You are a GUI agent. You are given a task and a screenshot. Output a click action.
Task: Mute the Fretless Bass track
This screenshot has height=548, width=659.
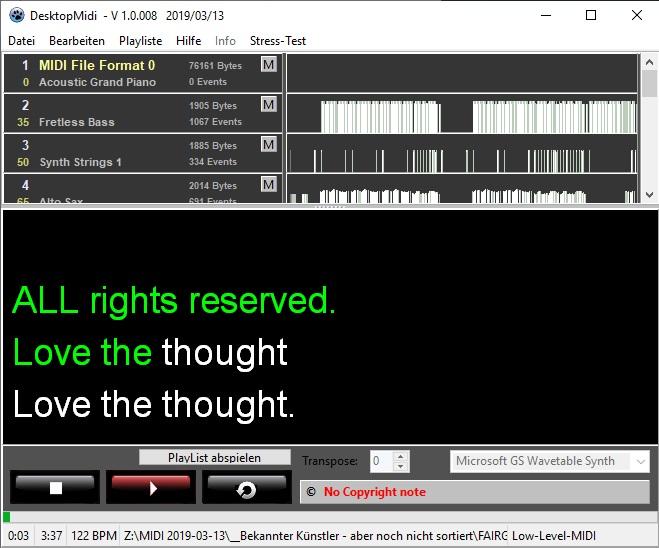(269, 105)
